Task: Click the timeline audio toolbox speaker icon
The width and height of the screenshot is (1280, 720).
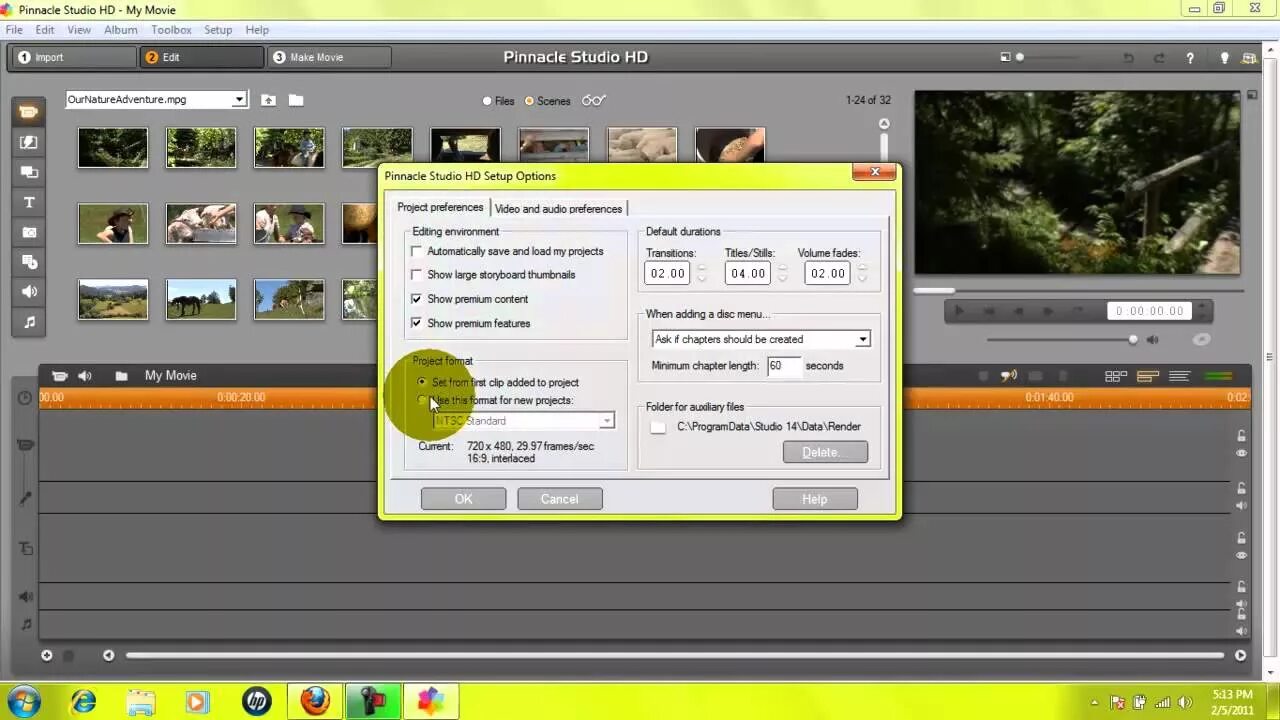Action: click(85, 376)
